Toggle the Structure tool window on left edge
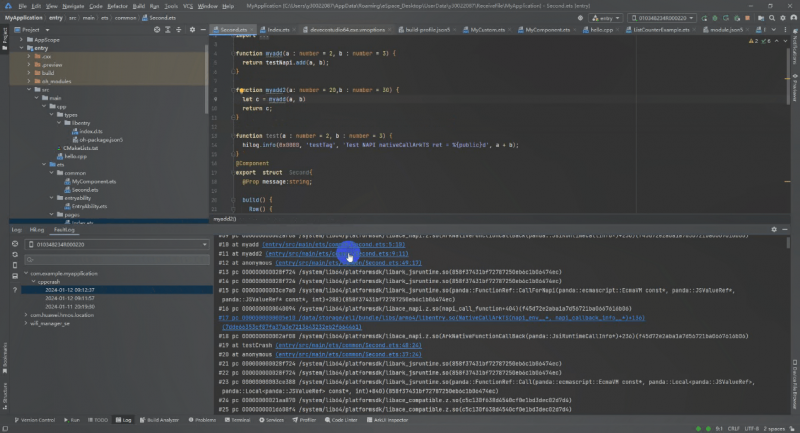Image resolution: width=800 pixels, height=433 pixels. pos(4,394)
